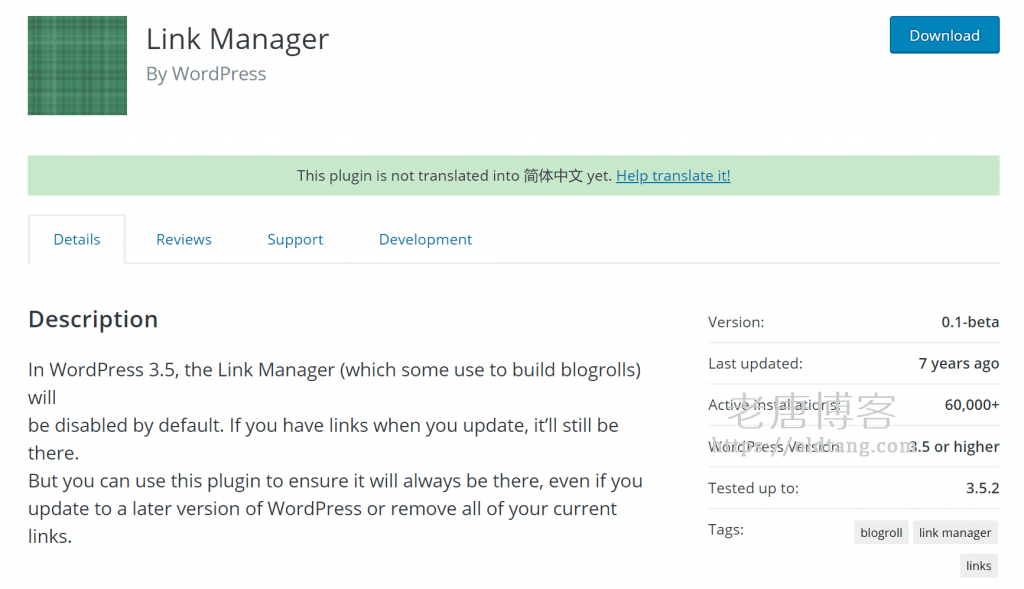Image resolution: width=1024 pixels, height=589 pixels.
Task: Select the links tag
Action: [978, 565]
